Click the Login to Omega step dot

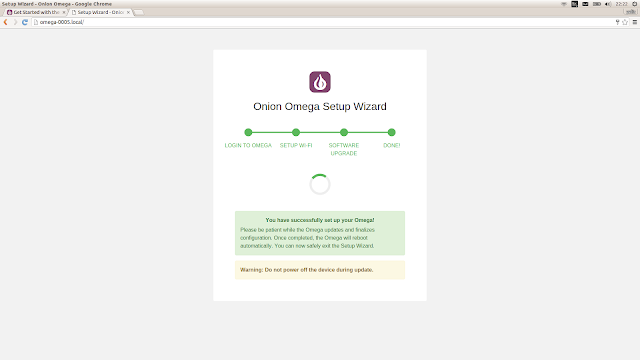[x=248, y=132]
